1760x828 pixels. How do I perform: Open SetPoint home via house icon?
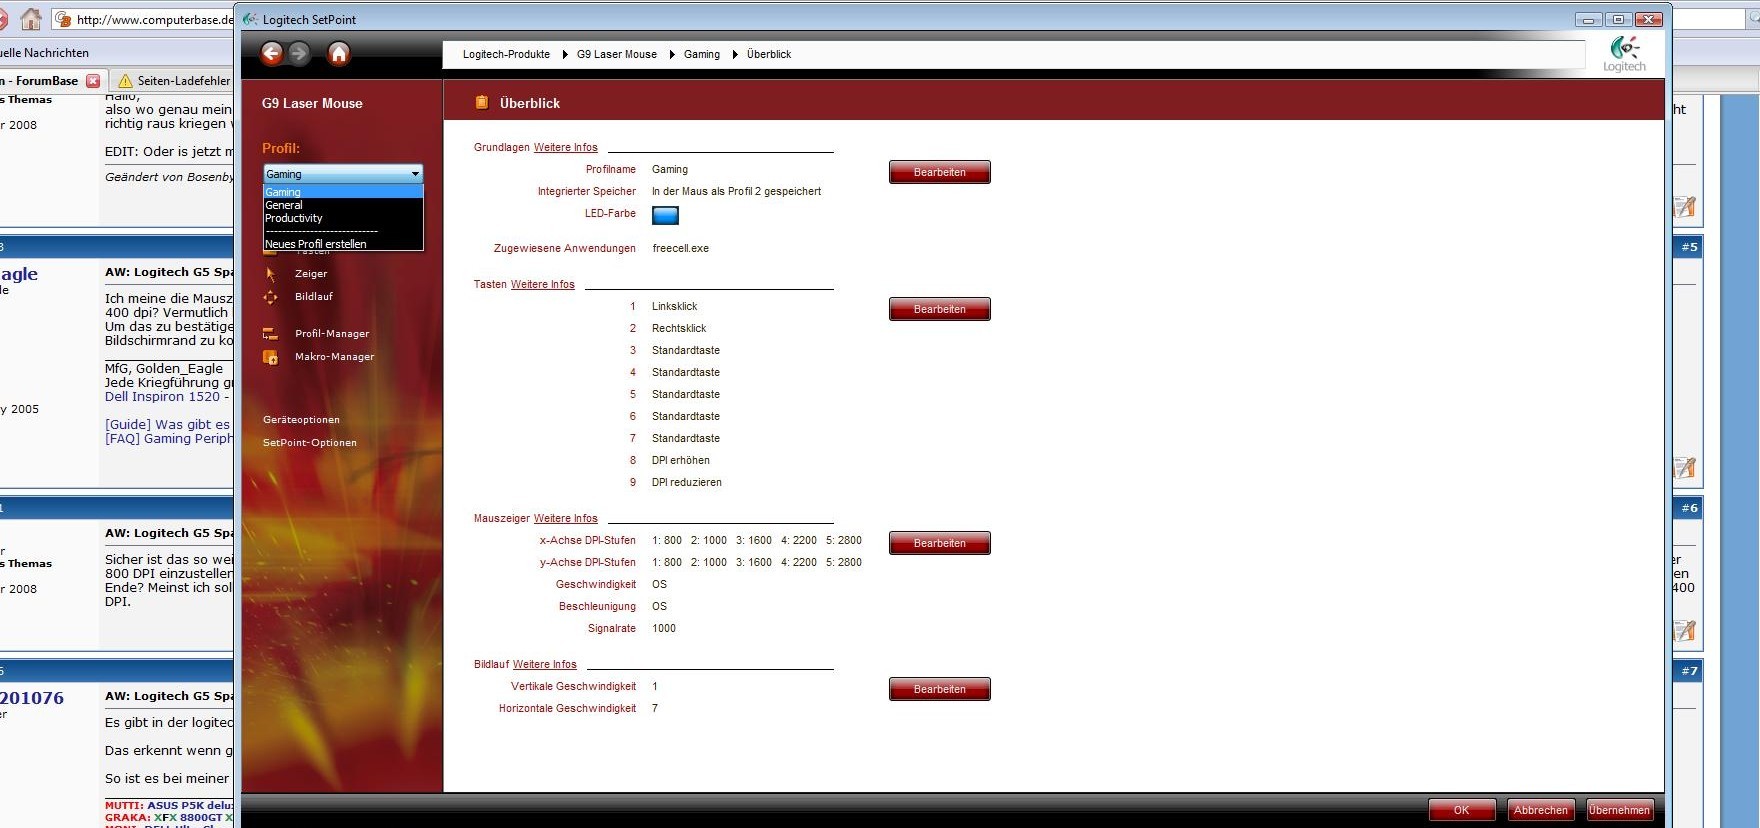[339, 53]
